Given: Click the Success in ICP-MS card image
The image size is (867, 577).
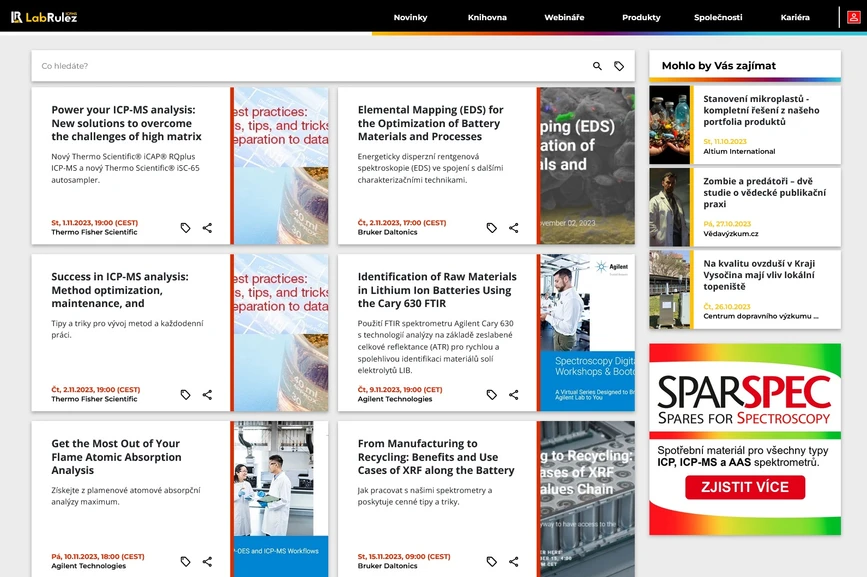Looking at the screenshot, I should click(281, 333).
